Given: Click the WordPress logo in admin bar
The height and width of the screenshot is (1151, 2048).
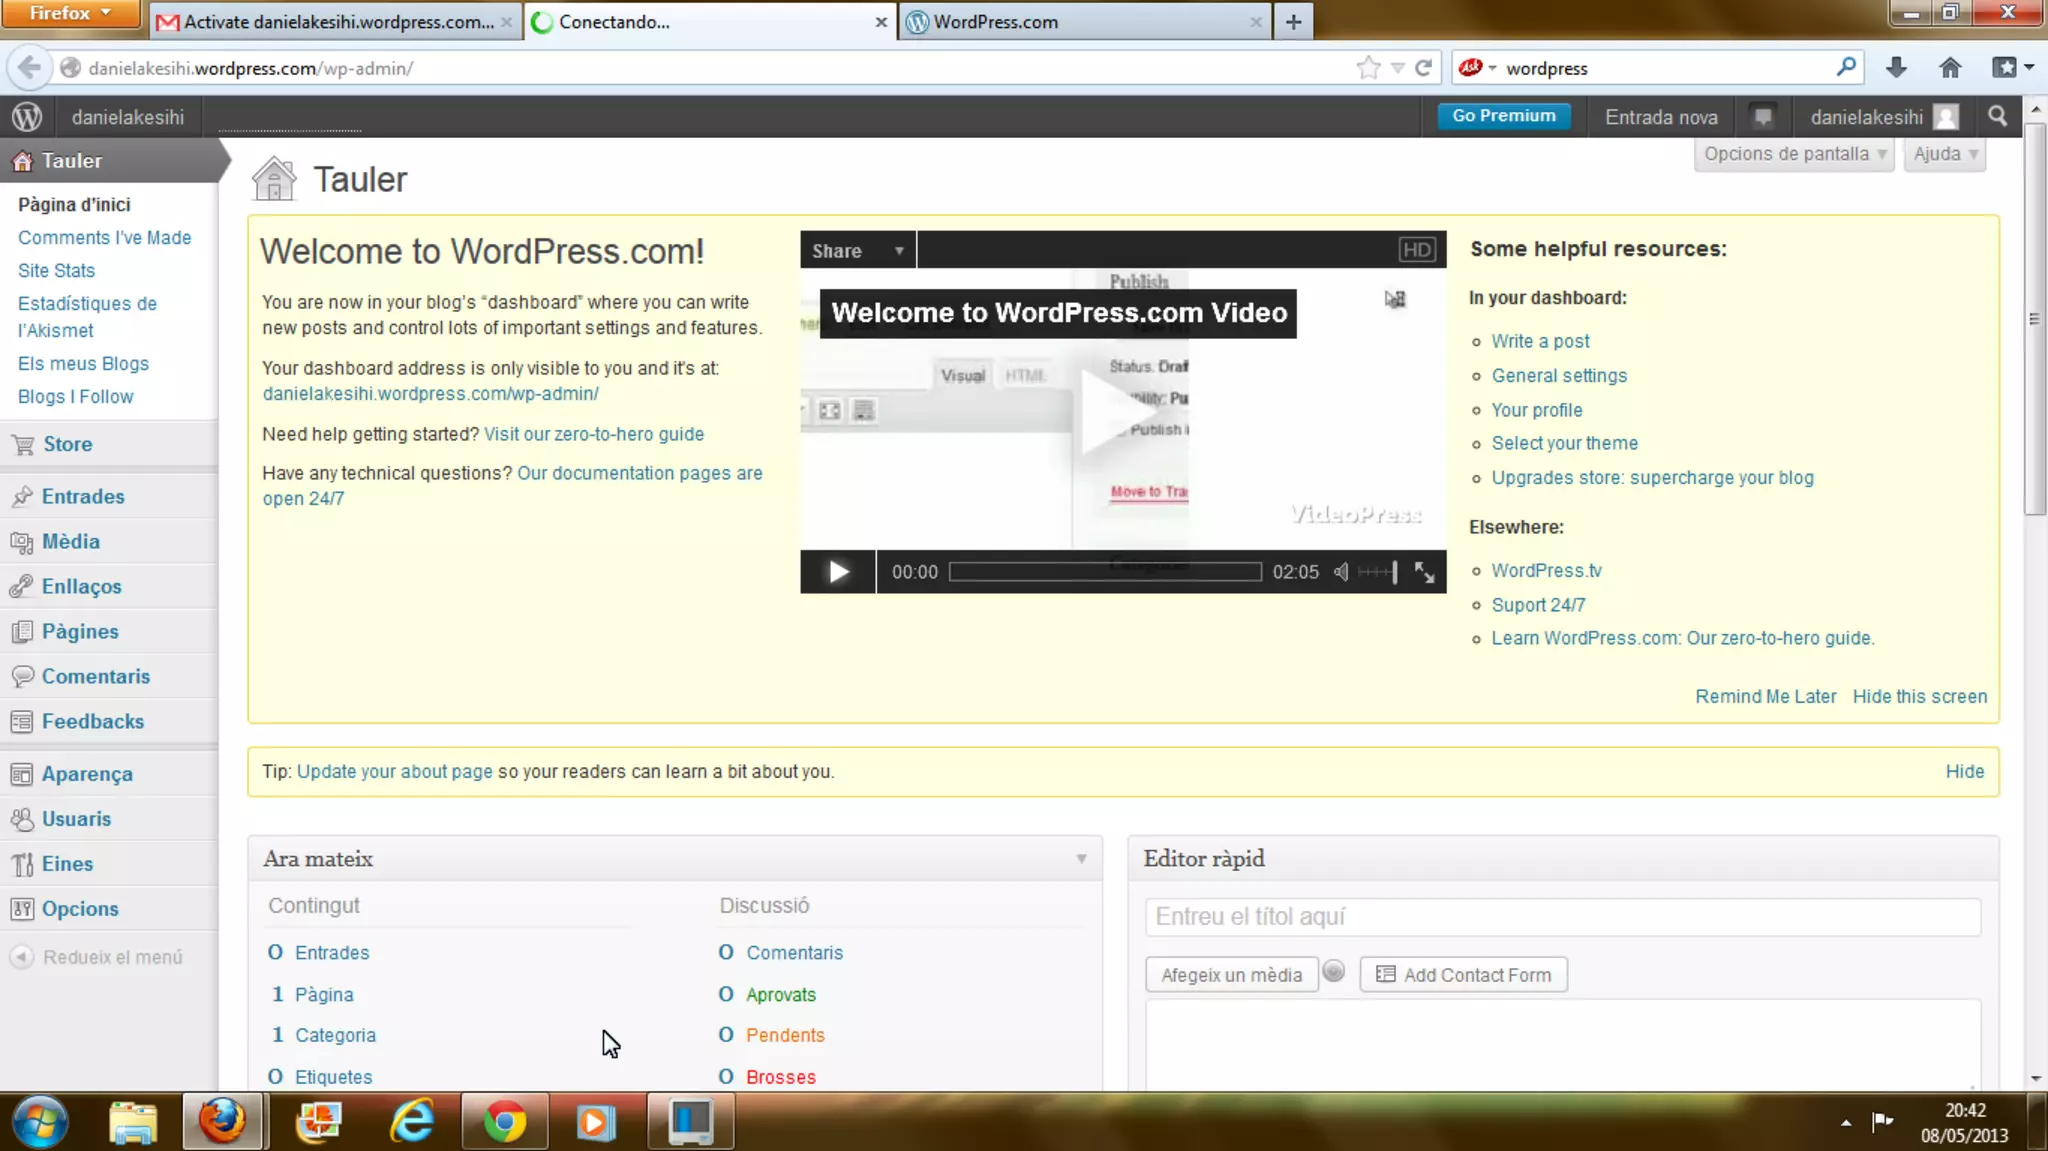Looking at the screenshot, I should [x=27, y=117].
